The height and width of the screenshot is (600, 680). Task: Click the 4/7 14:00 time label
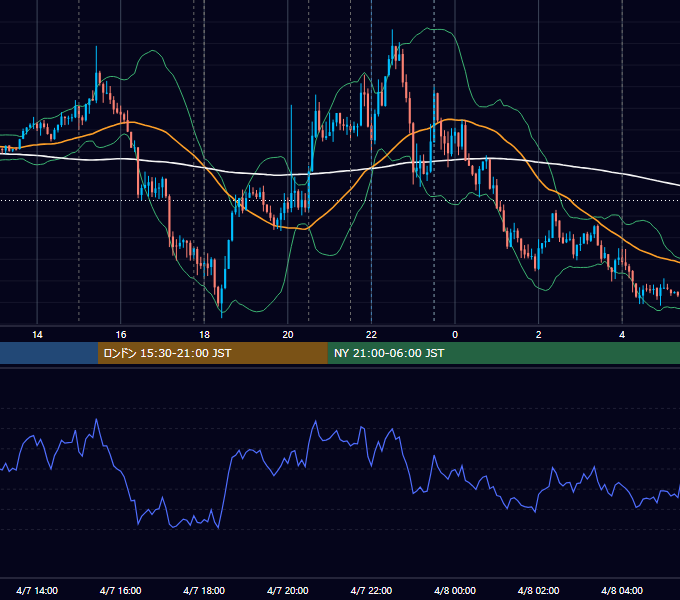coord(37,591)
